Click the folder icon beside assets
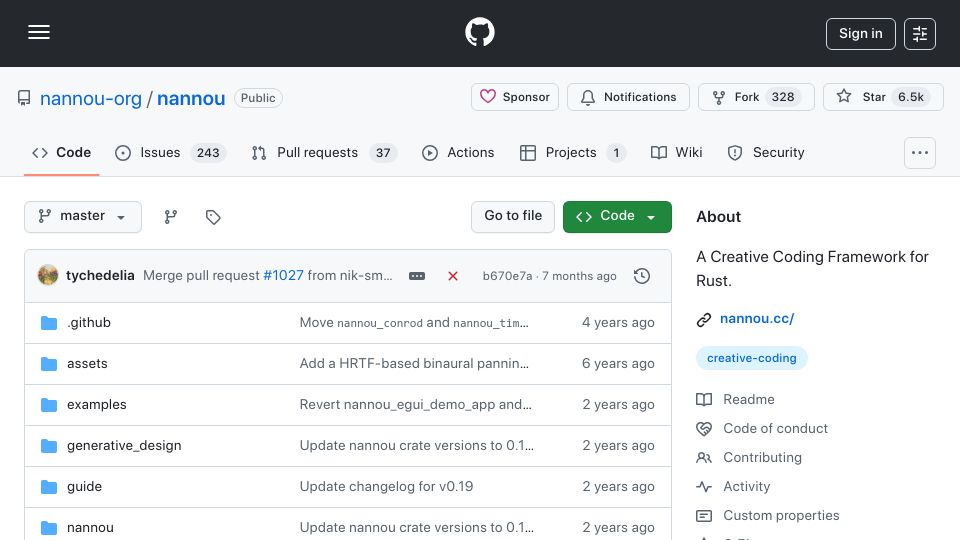960x540 pixels. tap(49, 364)
